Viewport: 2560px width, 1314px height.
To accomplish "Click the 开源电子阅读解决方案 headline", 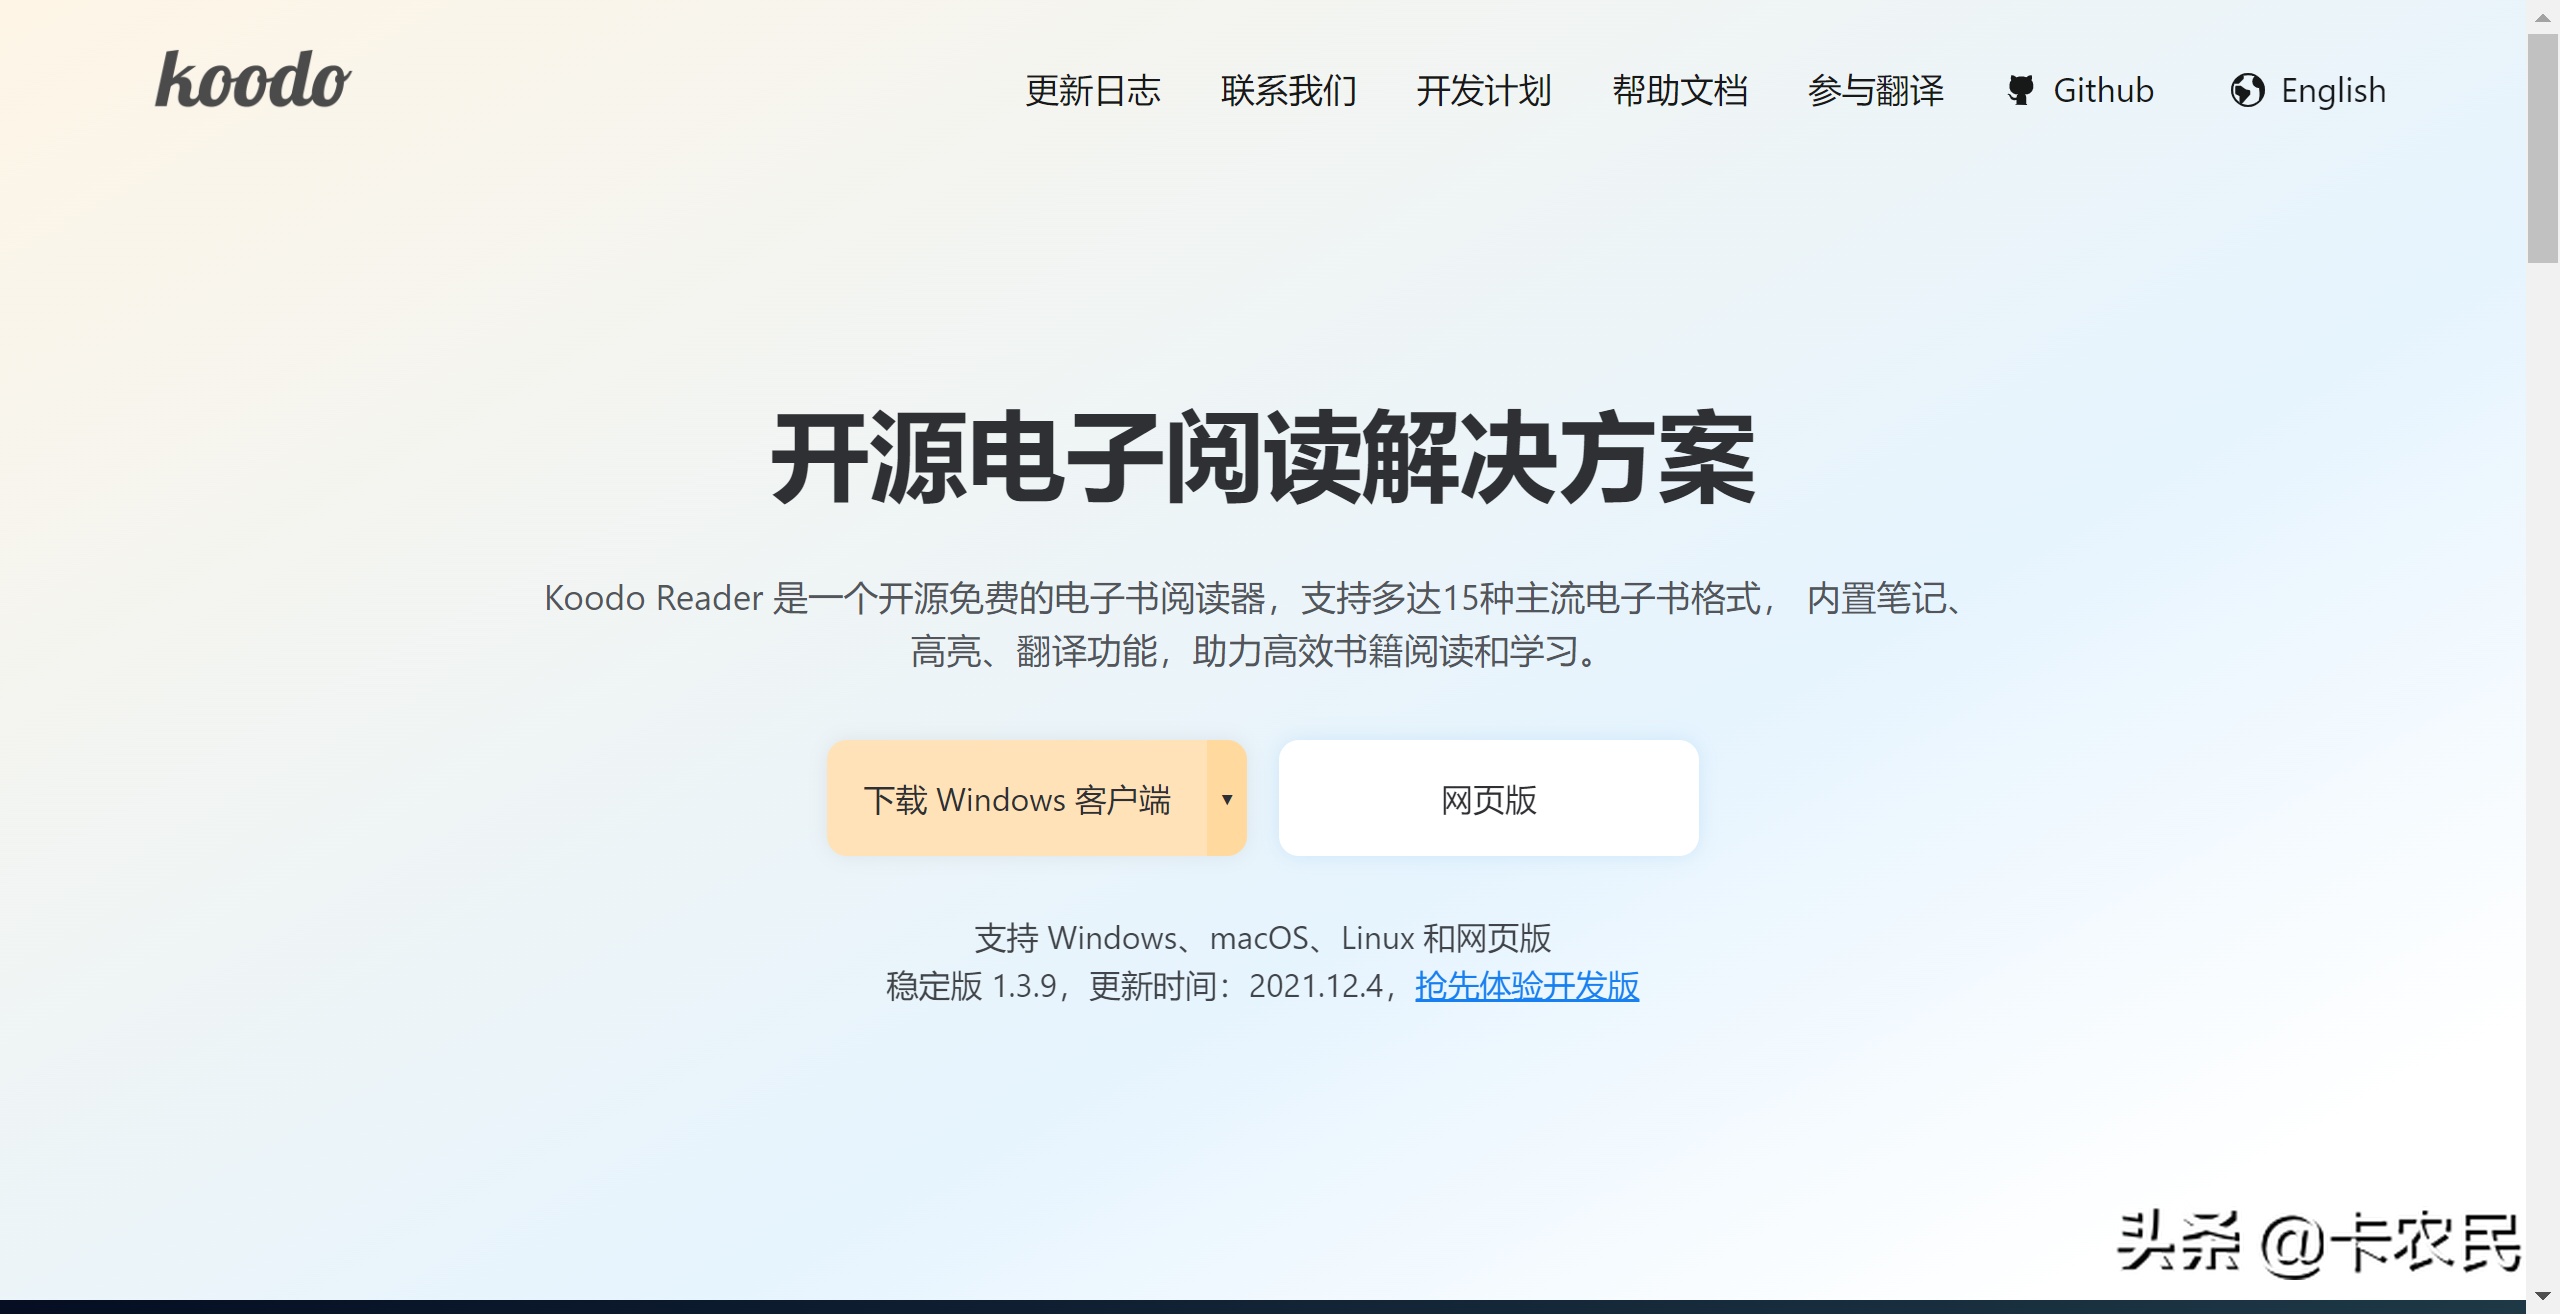I will tap(1263, 458).
